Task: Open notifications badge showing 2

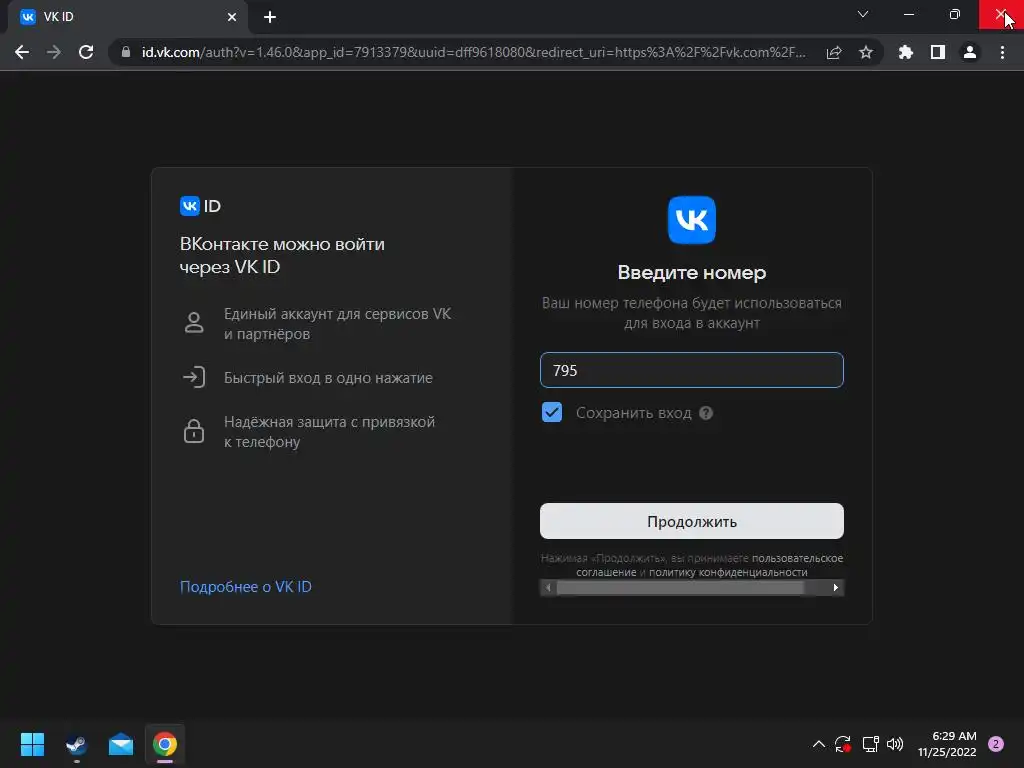Action: point(996,744)
